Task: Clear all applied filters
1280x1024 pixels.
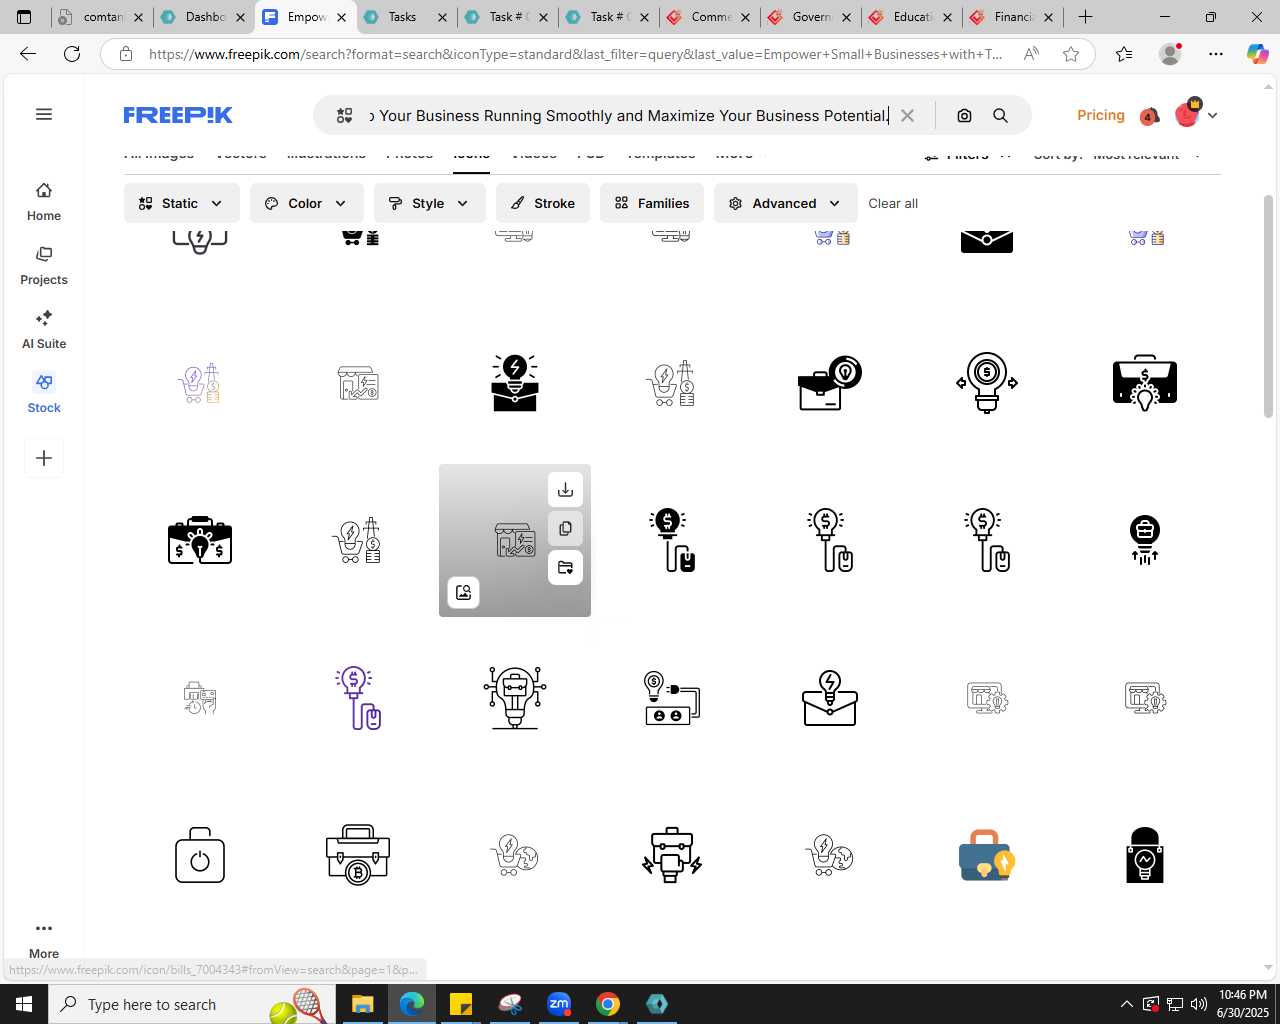Action: pos(893,203)
